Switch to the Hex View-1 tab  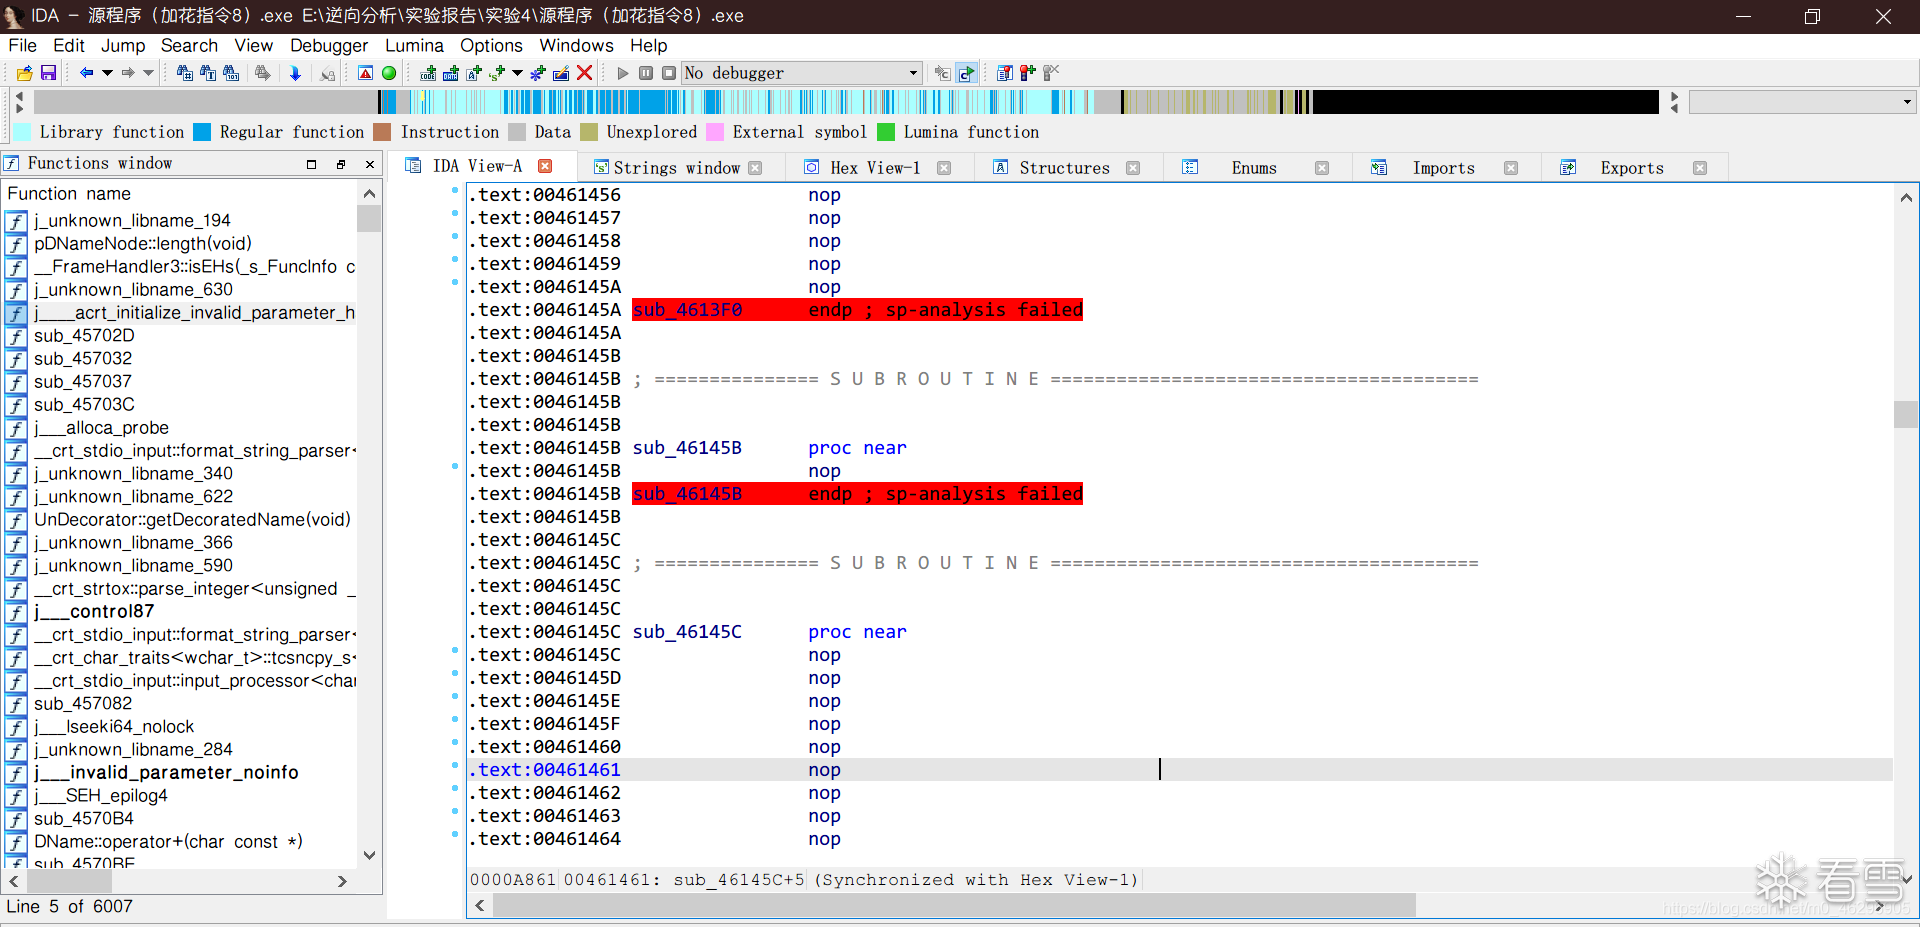tap(875, 168)
